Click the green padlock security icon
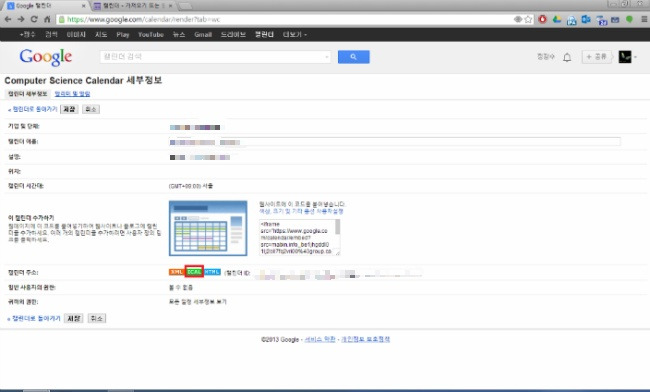Viewport: 650px width, 392px height. (x=61, y=19)
